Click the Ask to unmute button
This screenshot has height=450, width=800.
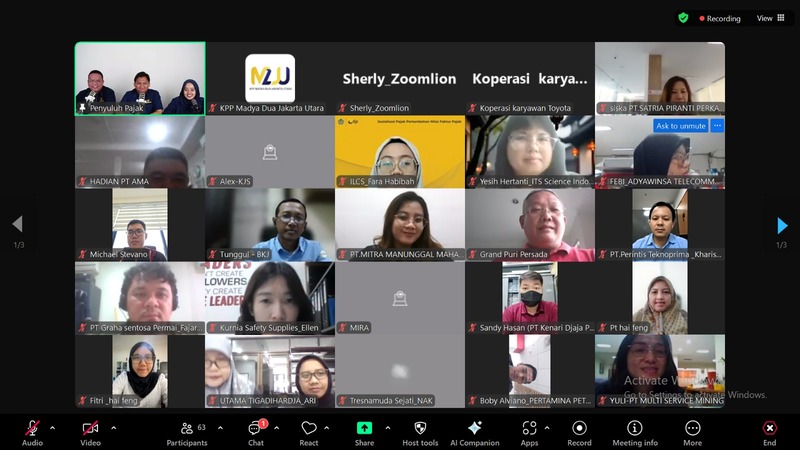680,126
